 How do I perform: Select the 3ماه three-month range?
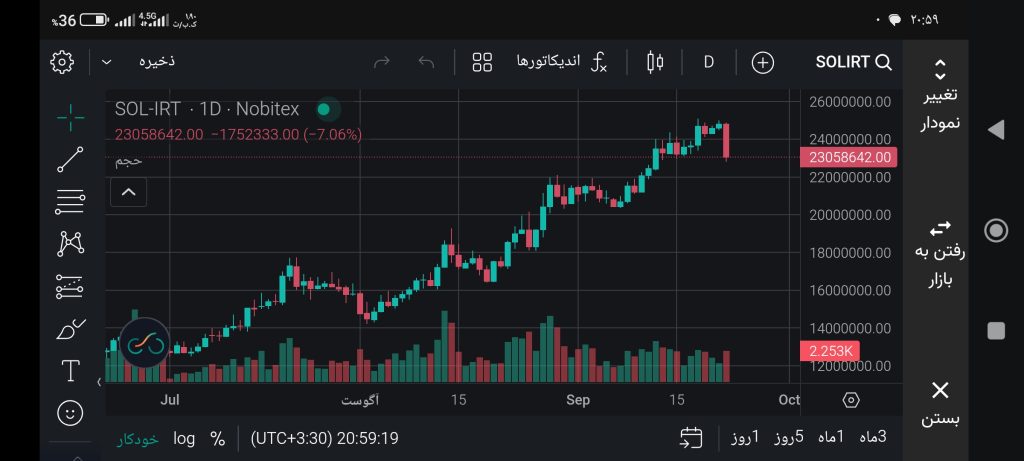872,437
